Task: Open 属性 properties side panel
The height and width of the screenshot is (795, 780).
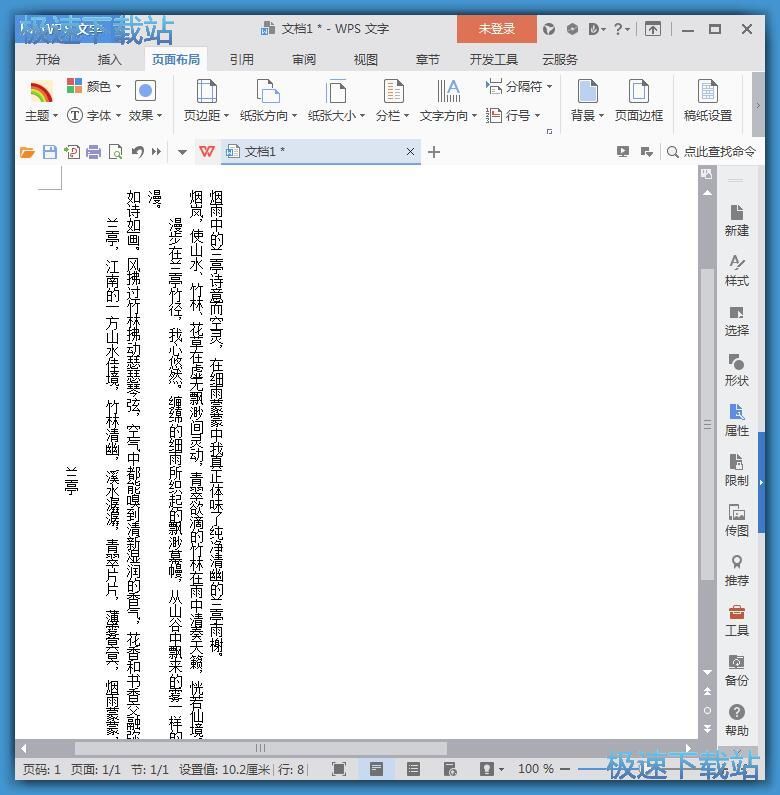Action: click(x=736, y=420)
